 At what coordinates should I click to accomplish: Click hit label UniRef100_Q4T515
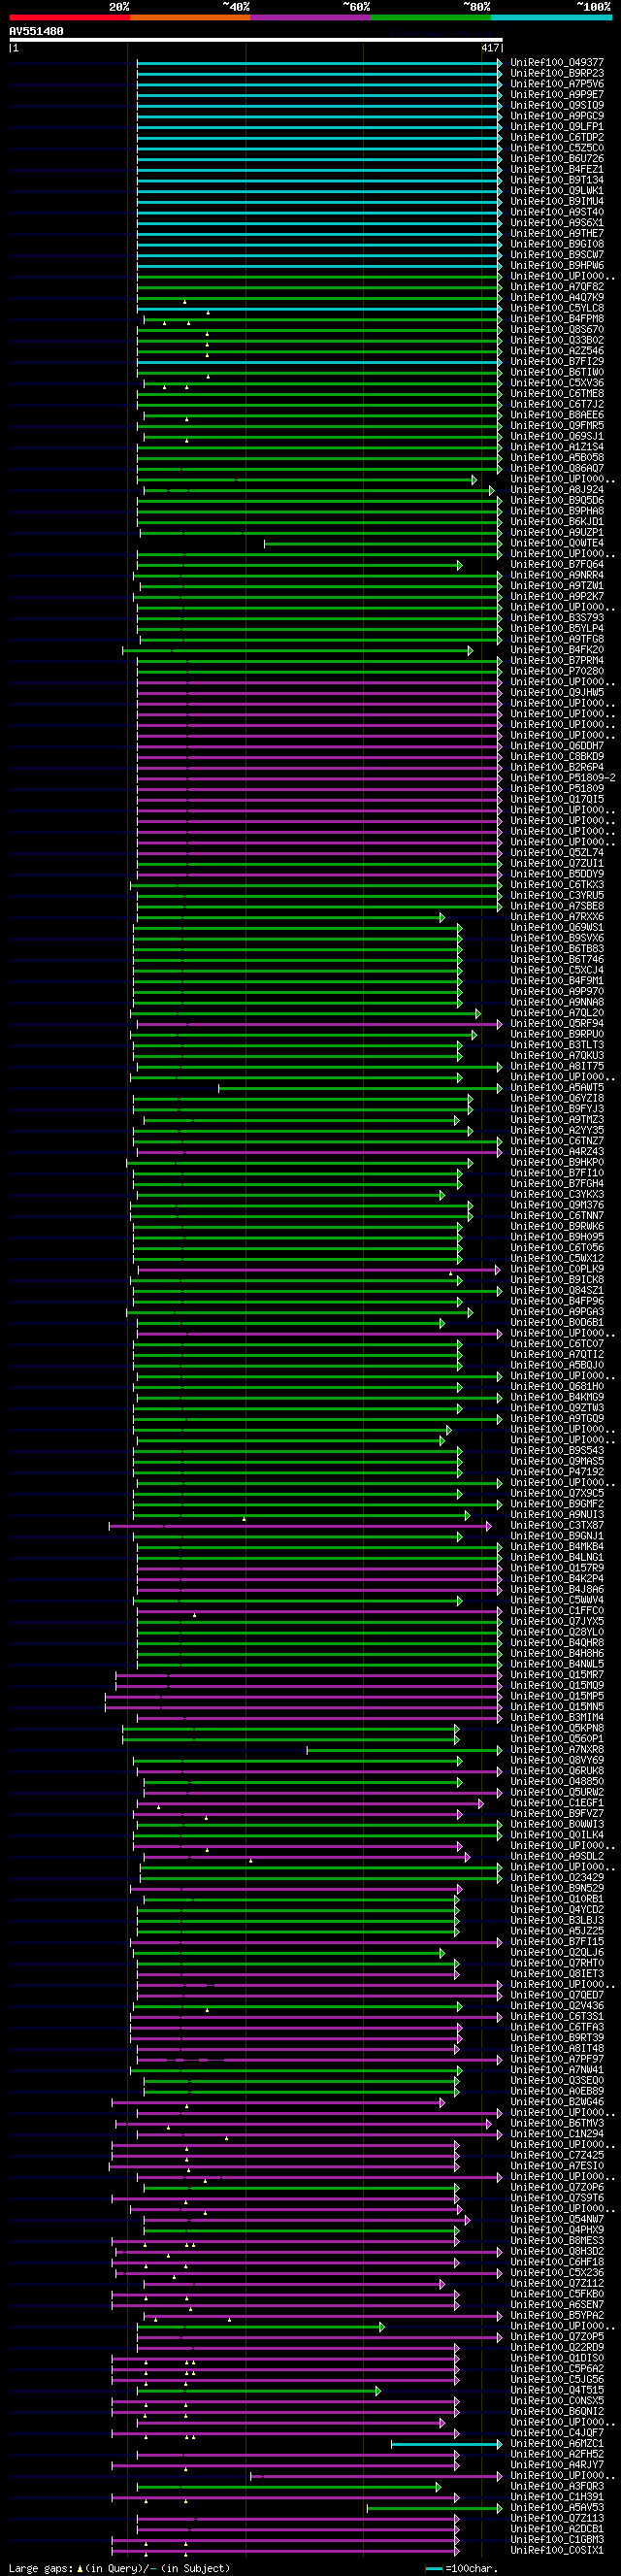(x=557, y=2389)
